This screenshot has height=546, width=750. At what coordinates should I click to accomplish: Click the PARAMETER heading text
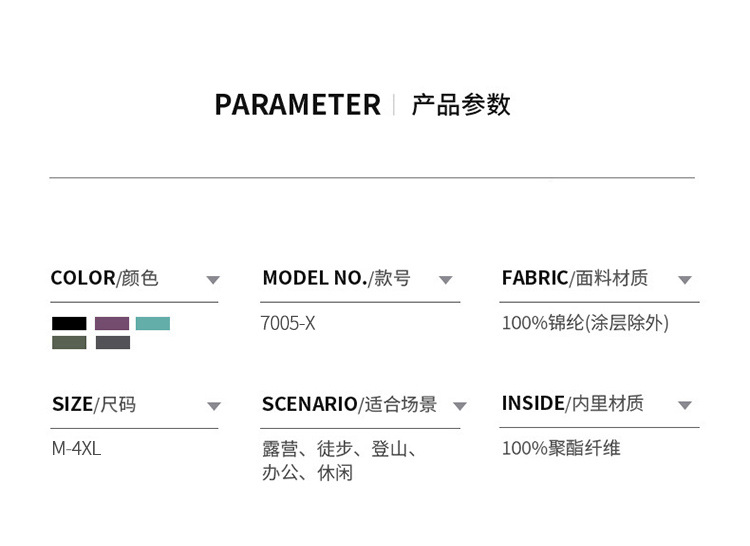coord(297,105)
